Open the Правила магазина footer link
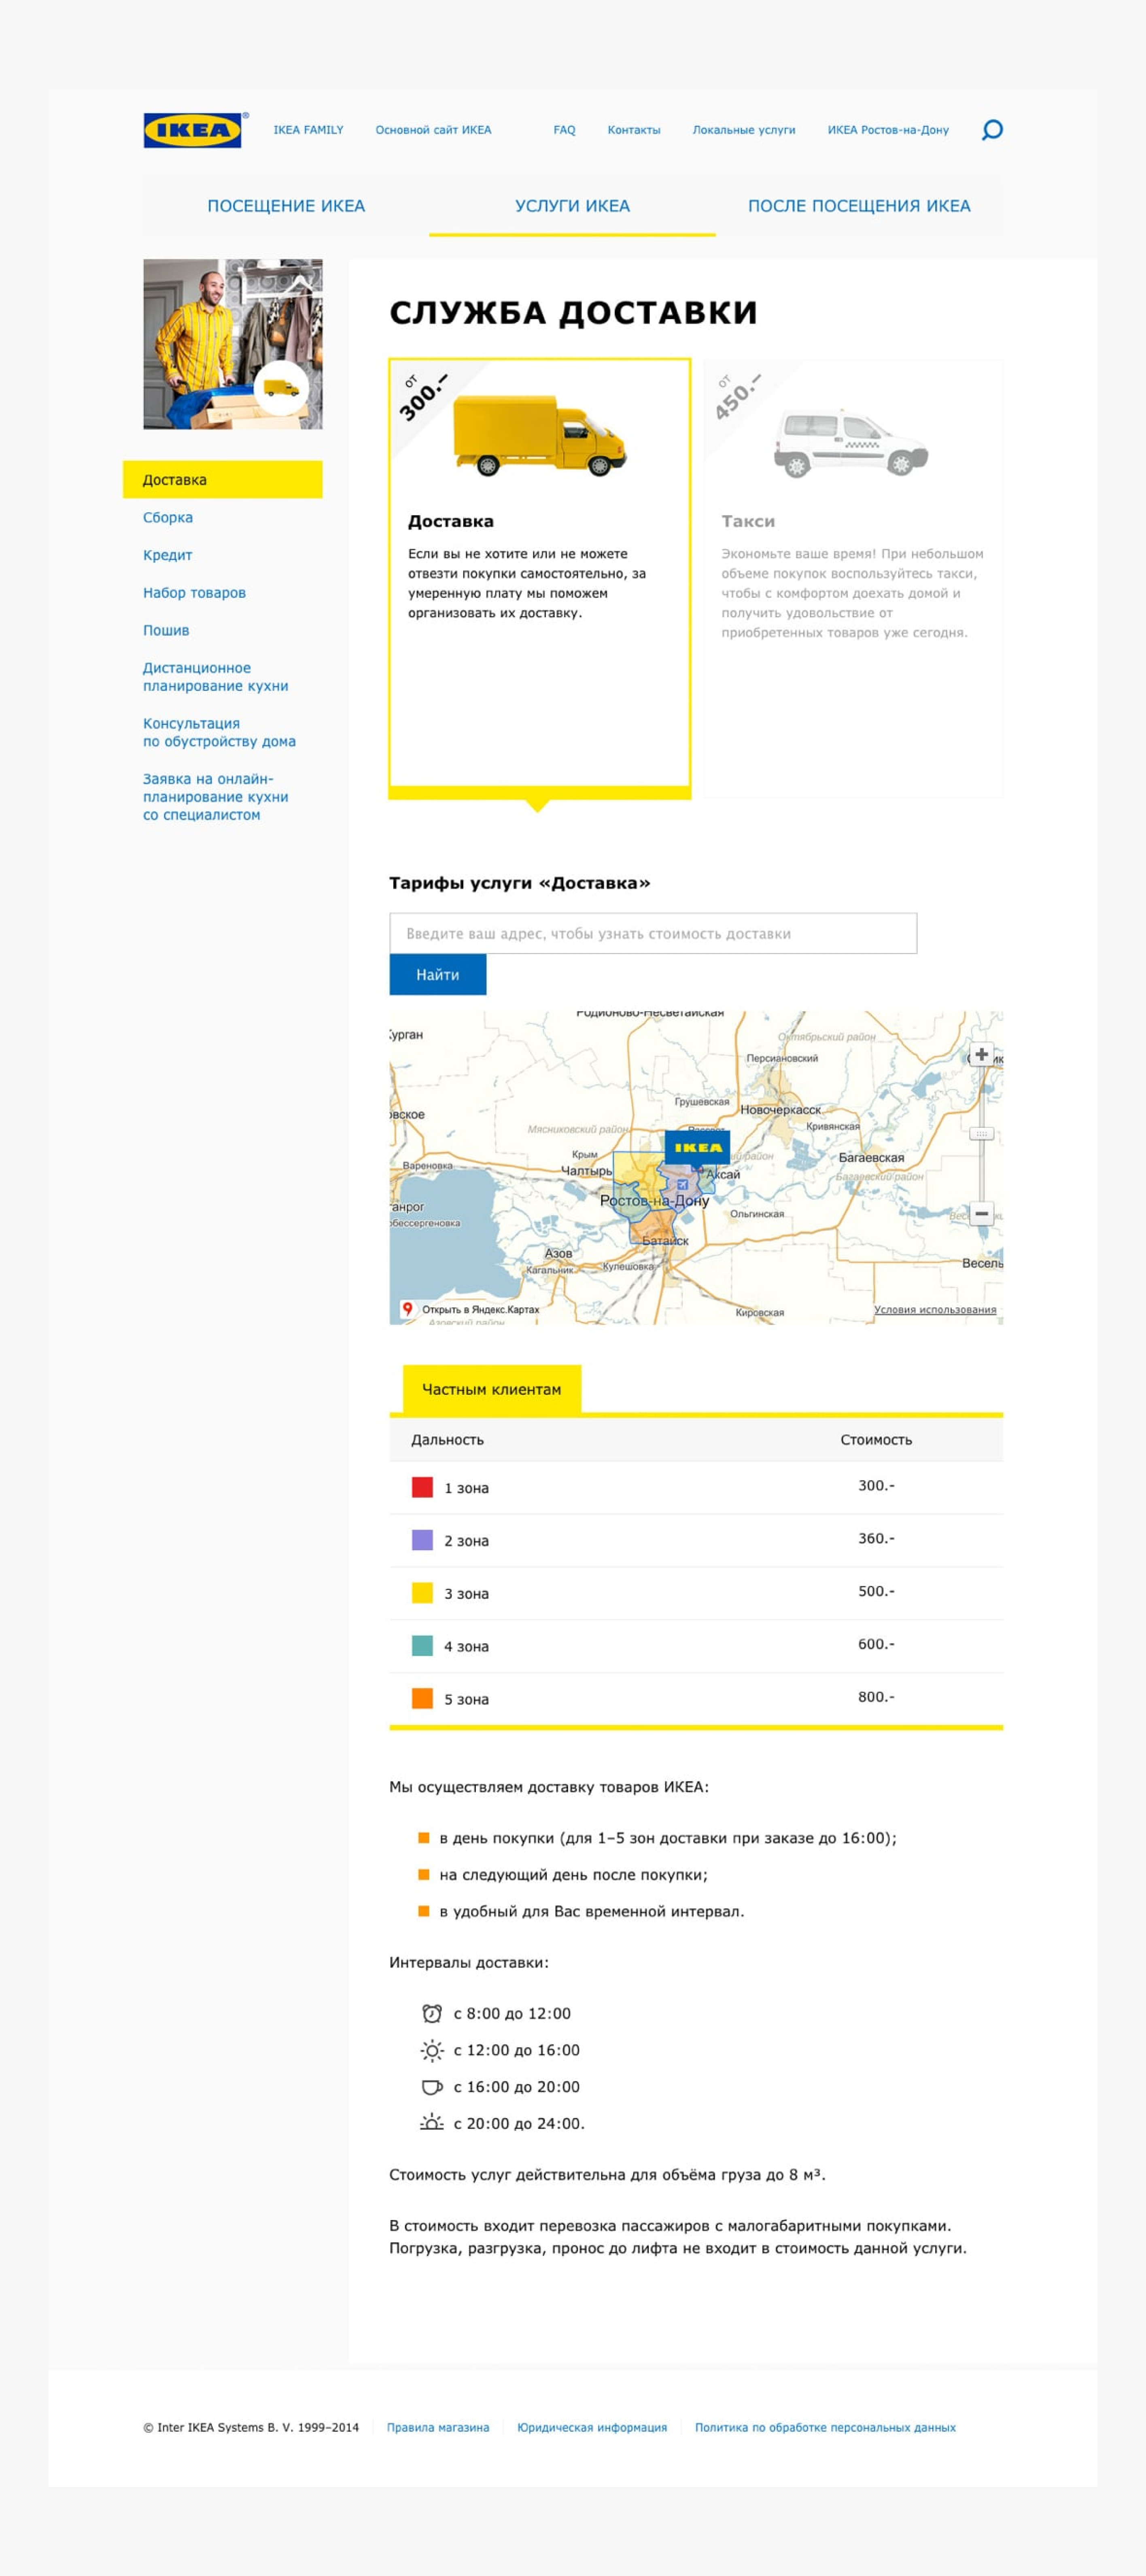The image size is (1146, 2576). tap(438, 2427)
